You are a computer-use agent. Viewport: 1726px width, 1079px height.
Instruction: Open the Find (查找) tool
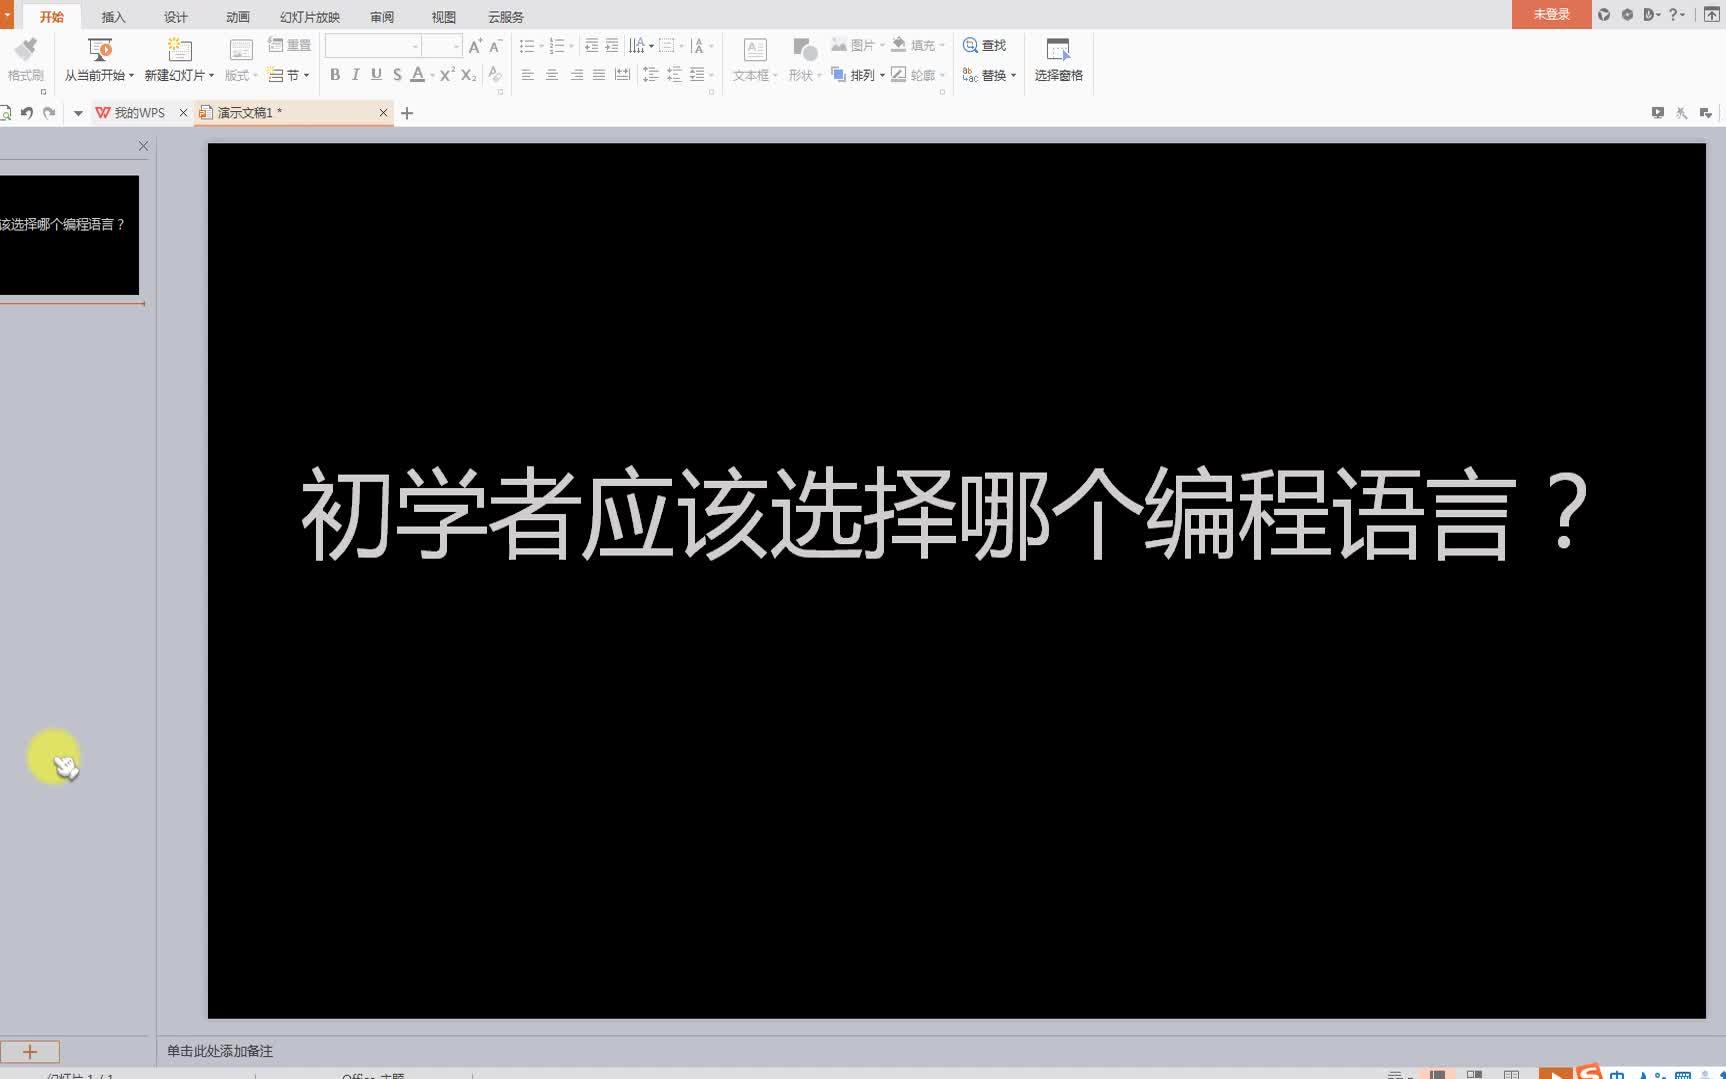pyautogui.click(x=984, y=45)
